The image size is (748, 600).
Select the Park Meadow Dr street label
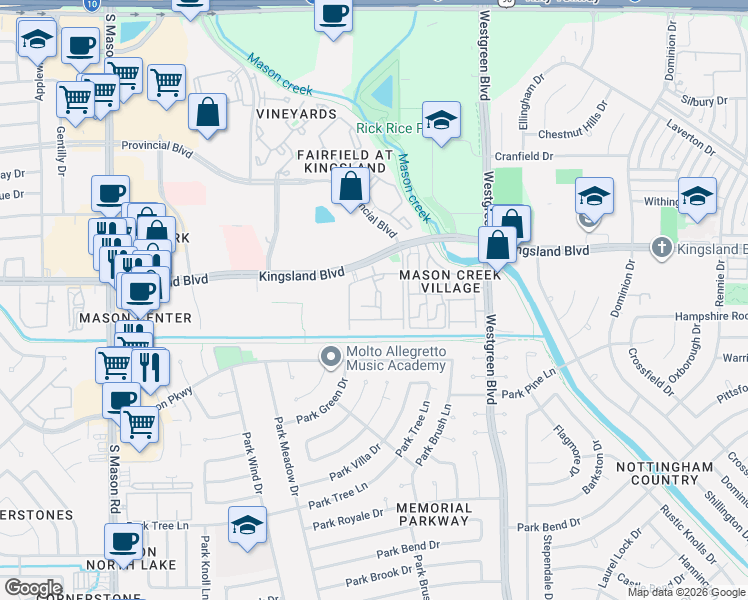[286, 456]
